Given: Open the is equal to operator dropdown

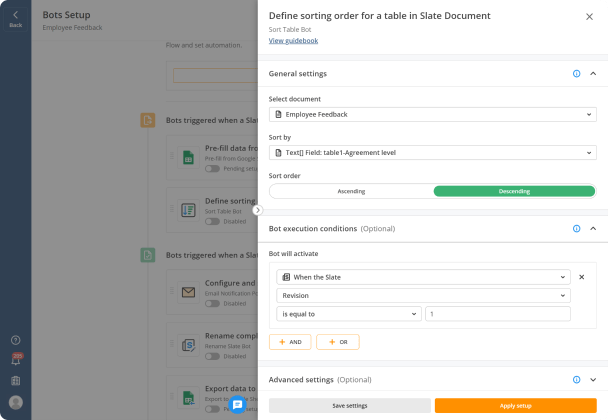Looking at the screenshot, I should pos(349,314).
